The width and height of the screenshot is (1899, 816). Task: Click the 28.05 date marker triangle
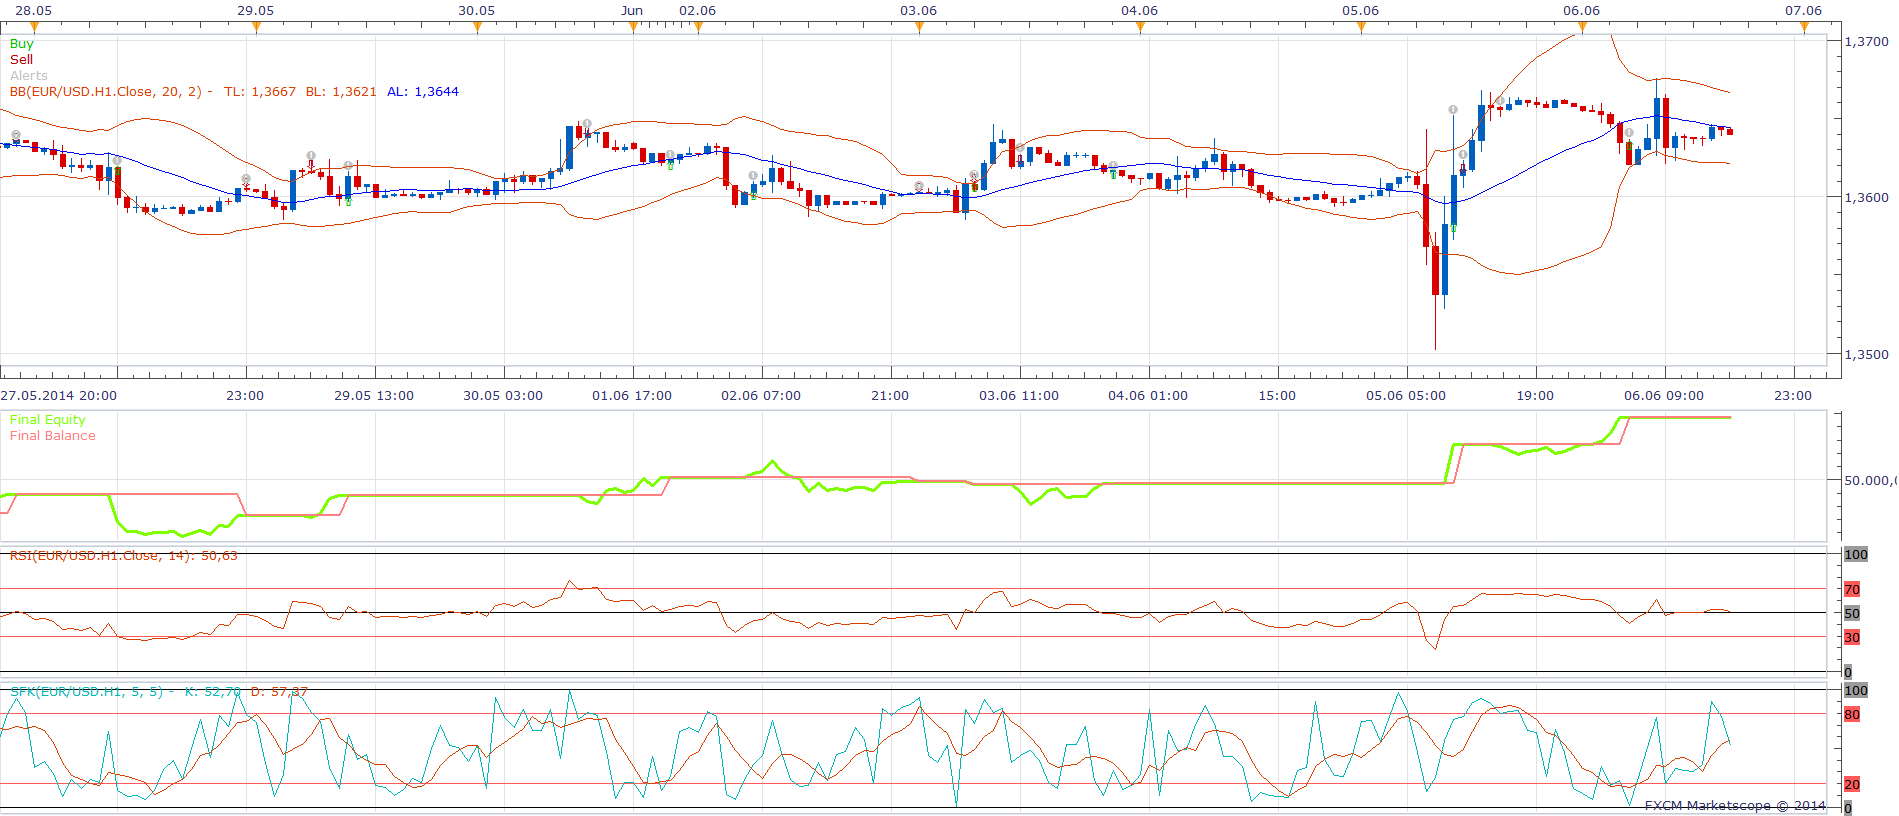click(x=35, y=28)
